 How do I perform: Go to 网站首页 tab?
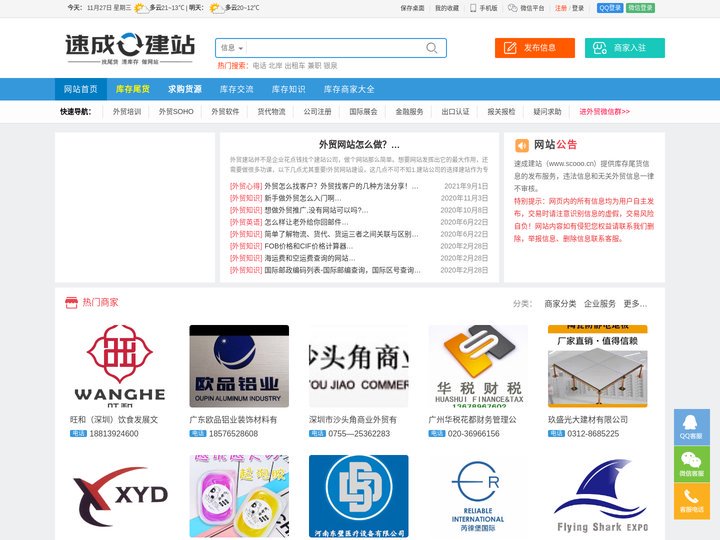coord(81,89)
